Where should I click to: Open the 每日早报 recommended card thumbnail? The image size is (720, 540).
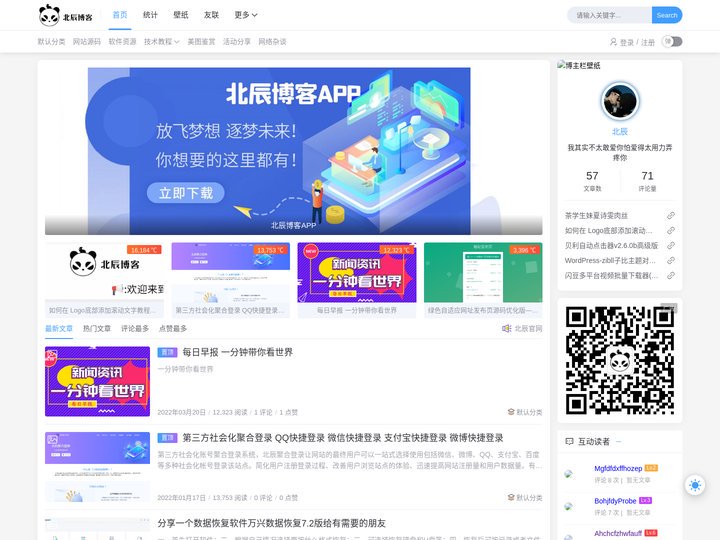click(357, 273)
